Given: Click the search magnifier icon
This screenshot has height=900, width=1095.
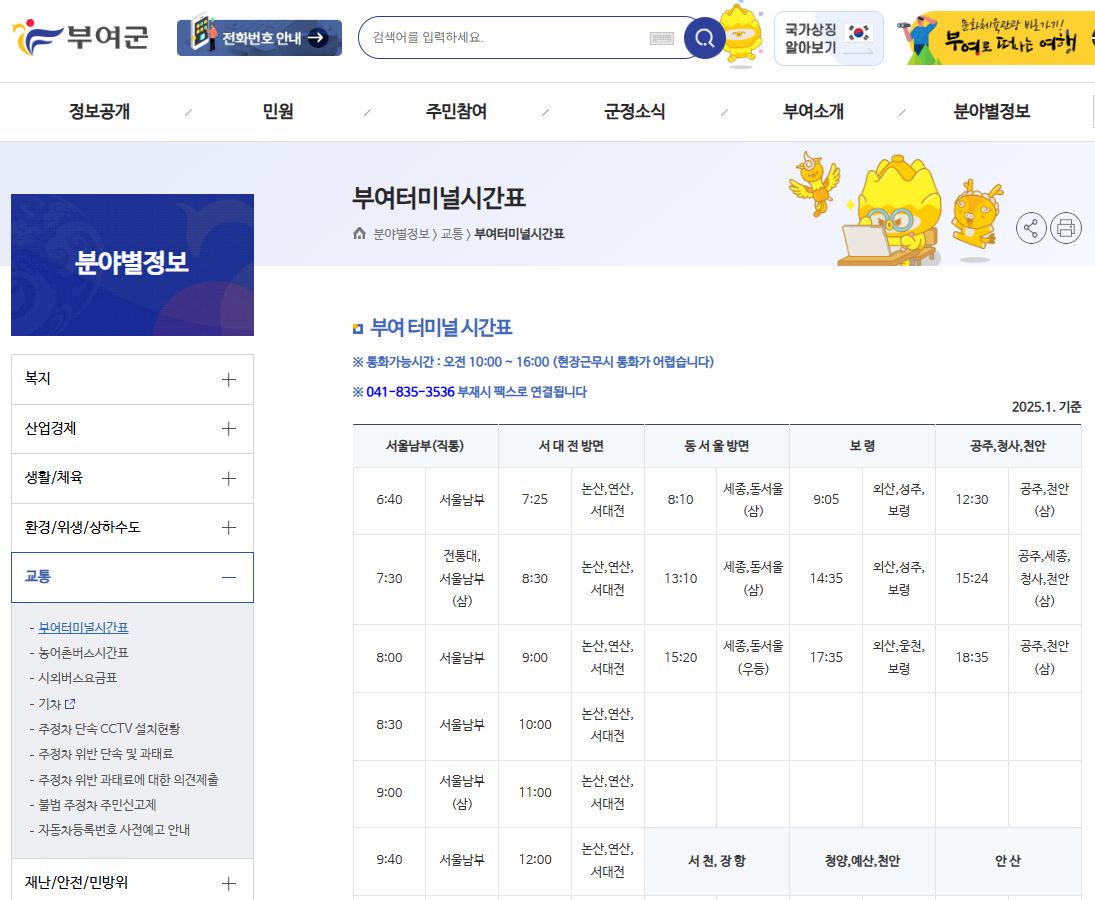Looking at the screenshot, I should point(704,37).
